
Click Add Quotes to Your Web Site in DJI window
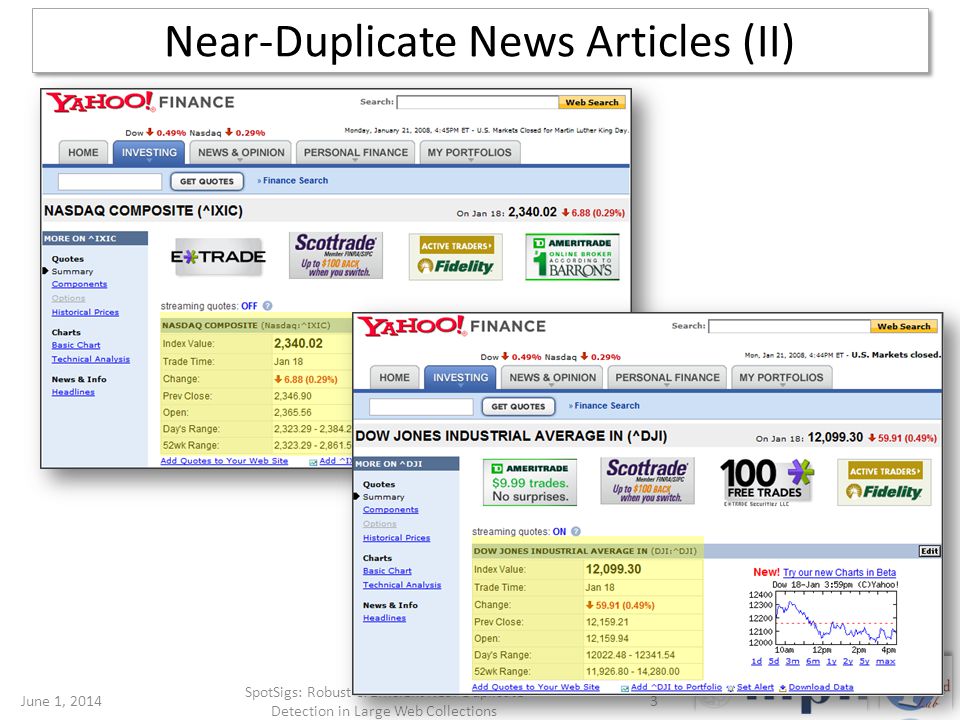[x=536, y=687]
